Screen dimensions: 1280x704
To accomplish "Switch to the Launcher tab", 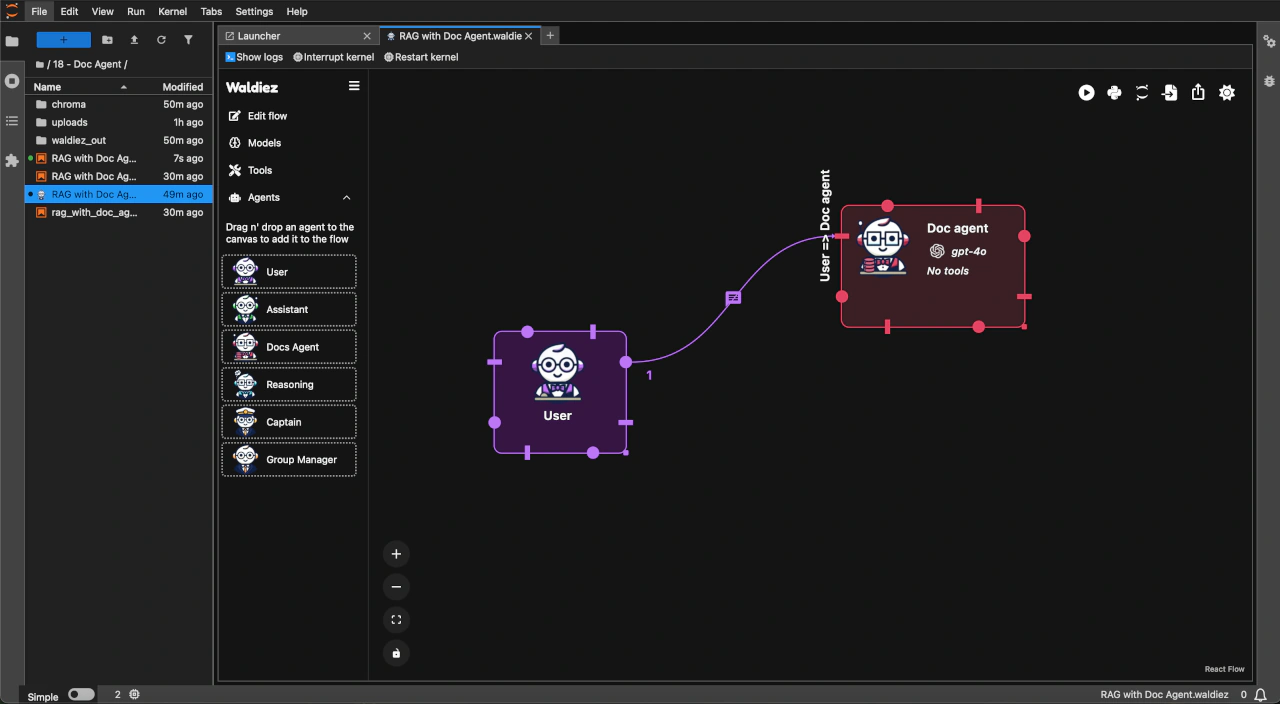I will point(259,36).
